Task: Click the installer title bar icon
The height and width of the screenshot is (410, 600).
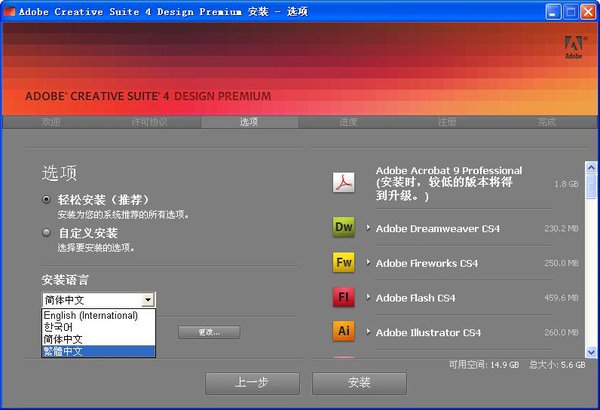Action: point(9,11)
